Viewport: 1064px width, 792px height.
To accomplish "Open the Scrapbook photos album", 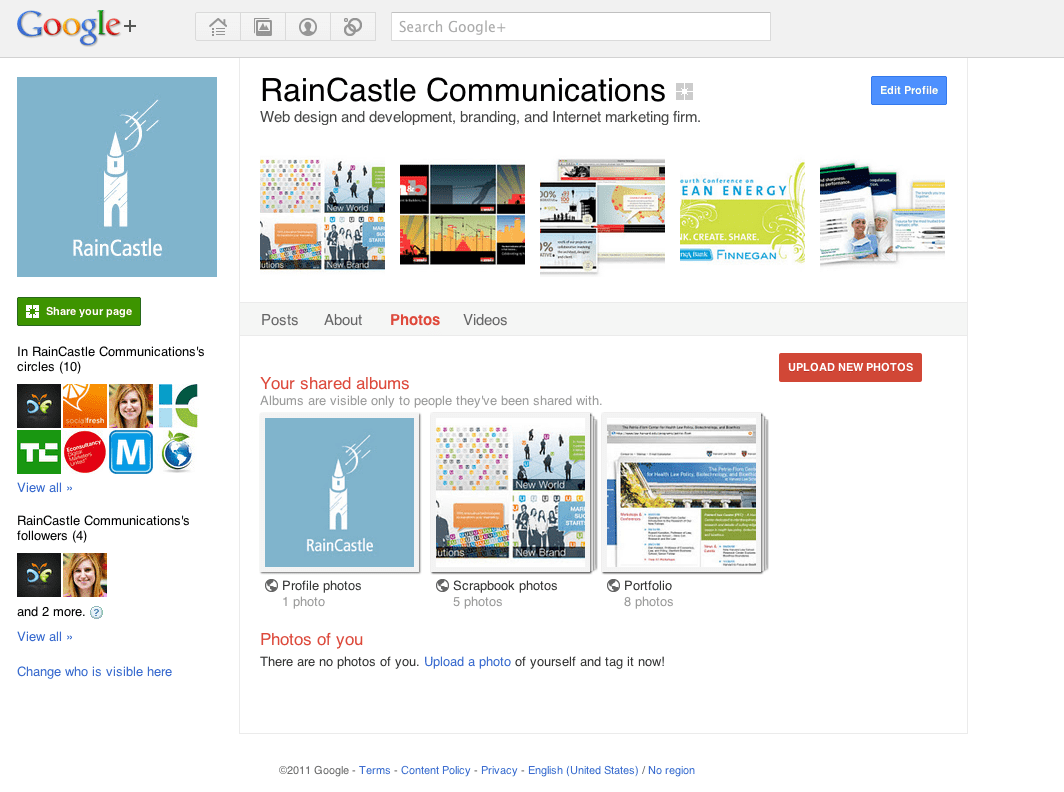I will pyautogui.click(x=512, y=492).
